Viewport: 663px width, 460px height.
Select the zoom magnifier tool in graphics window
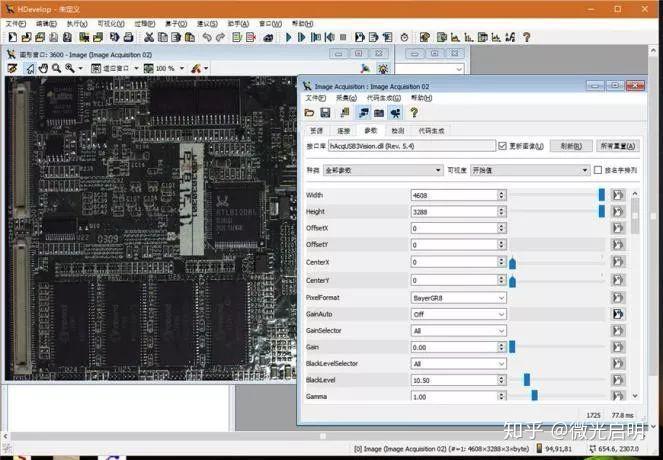point(56,68)
